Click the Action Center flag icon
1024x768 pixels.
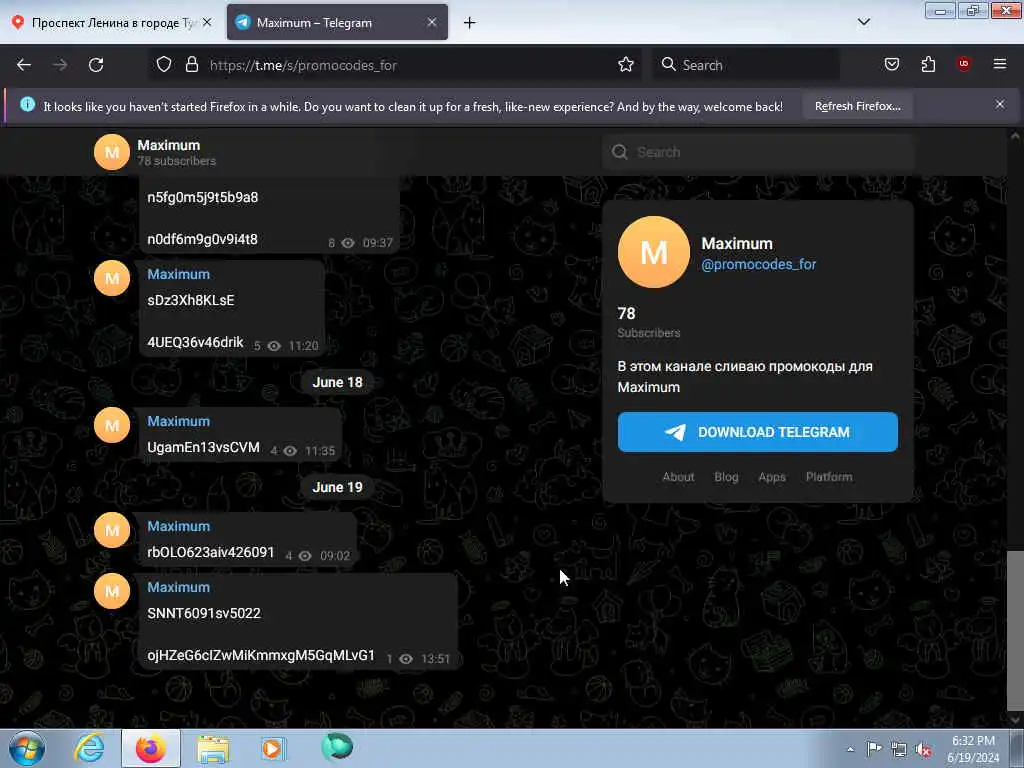[x=874, y=749]
